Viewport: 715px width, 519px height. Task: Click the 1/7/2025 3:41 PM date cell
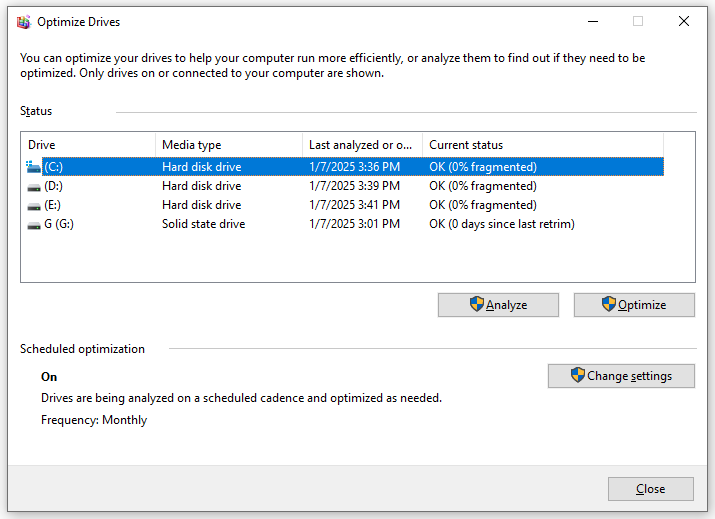[x=354, y=205]
